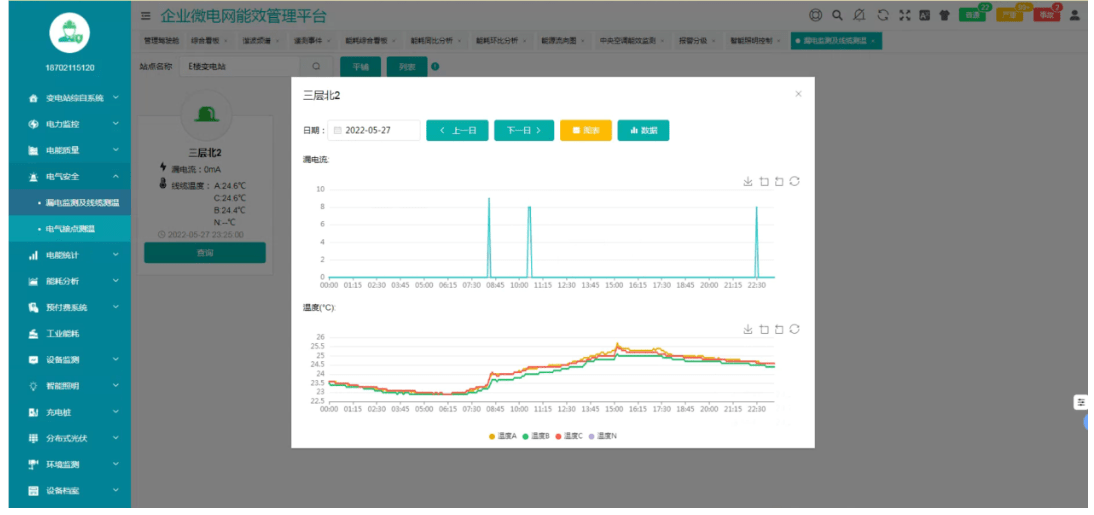This screenshot has height=515, width=1094.
Task: Expand 电力监控 sidebar menu
Action: (70, 124)
